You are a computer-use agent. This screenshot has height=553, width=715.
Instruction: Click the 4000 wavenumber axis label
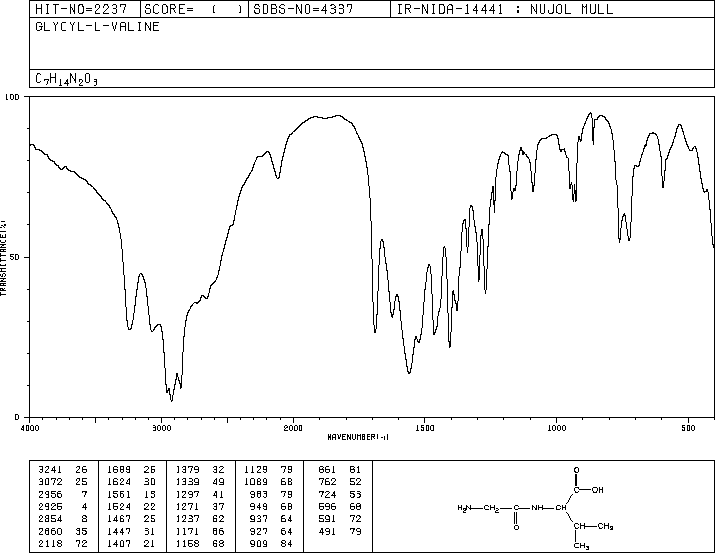pos(30,428)
